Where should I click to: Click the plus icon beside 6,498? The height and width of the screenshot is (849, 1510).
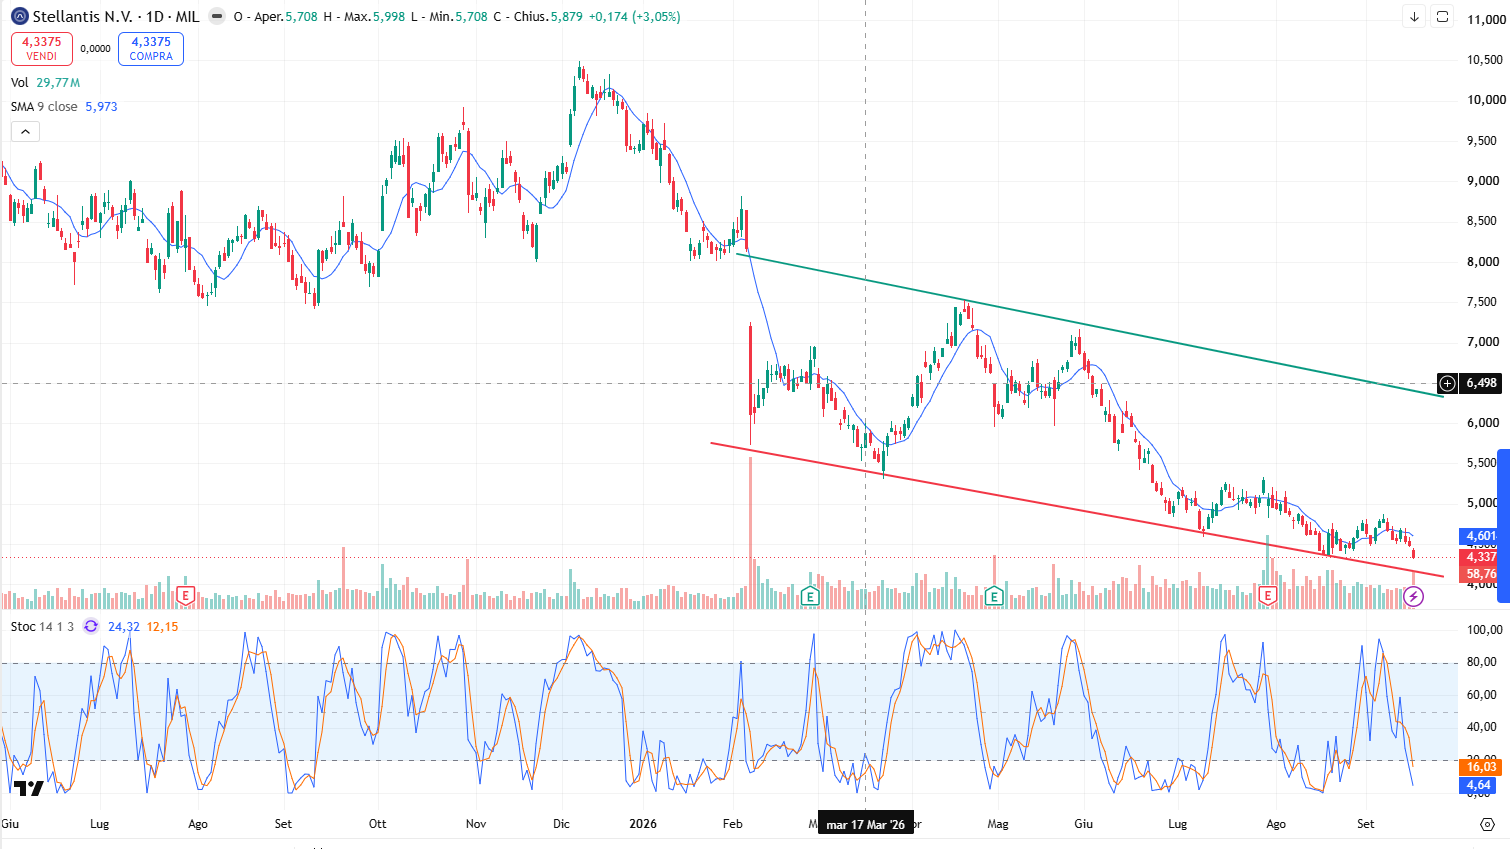point(1447,383)
